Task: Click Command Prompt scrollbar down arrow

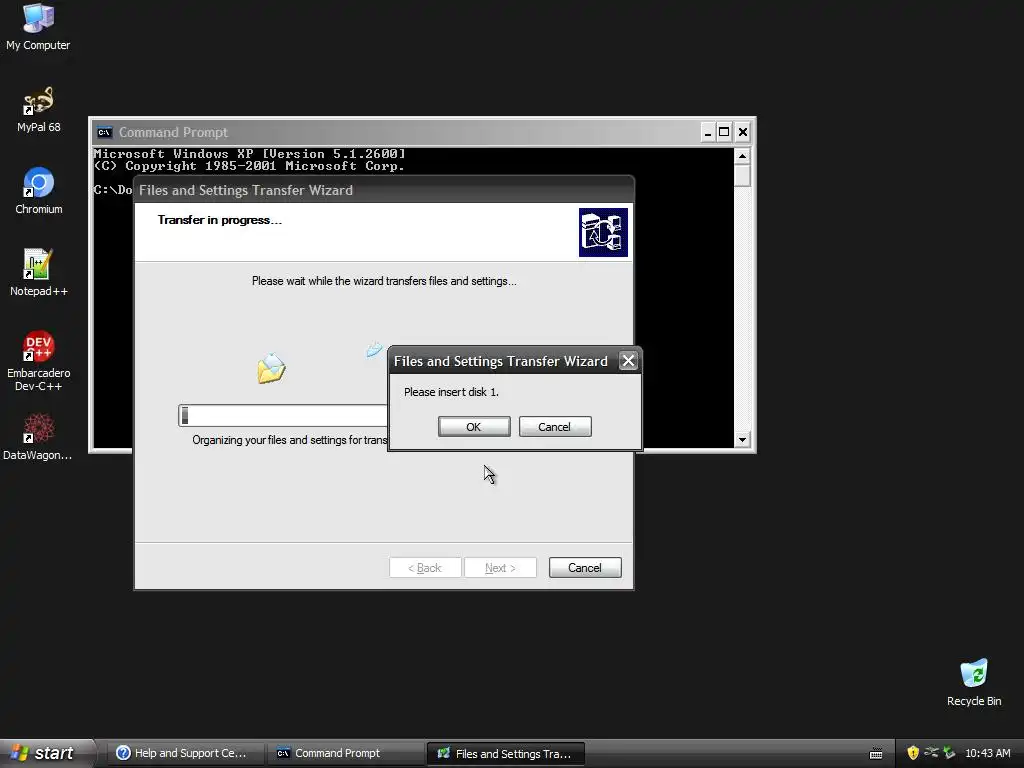Action: point(742,440)
